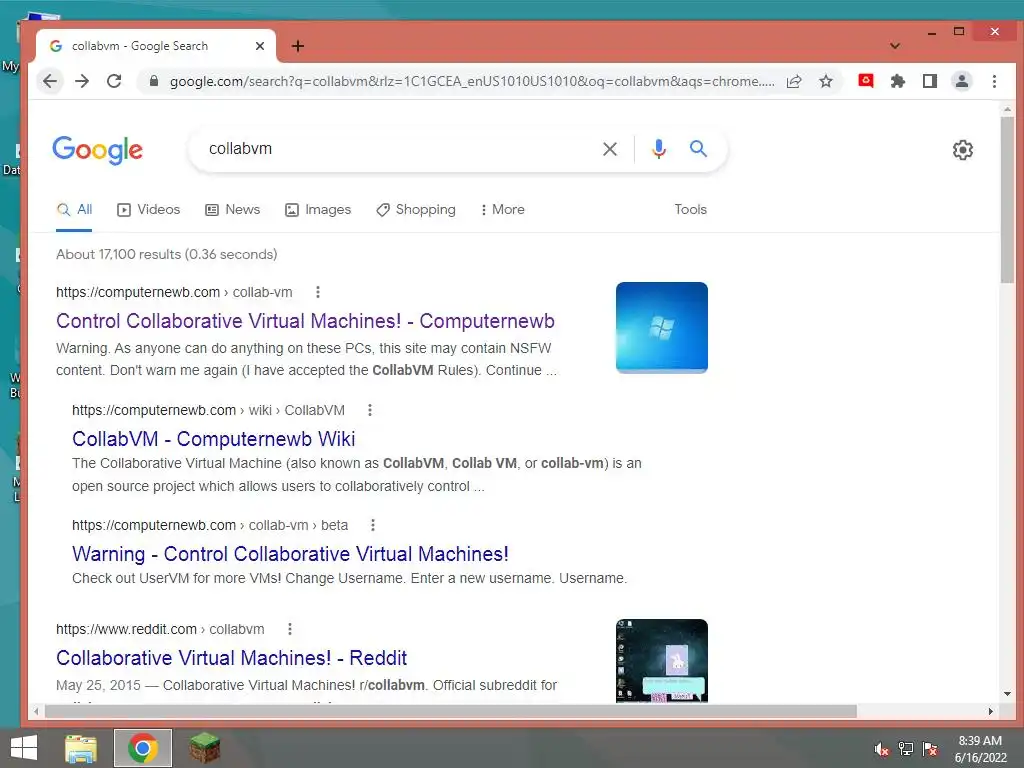Open a new tab with plus
The image size is (1024, 768).
coord(298,46)
